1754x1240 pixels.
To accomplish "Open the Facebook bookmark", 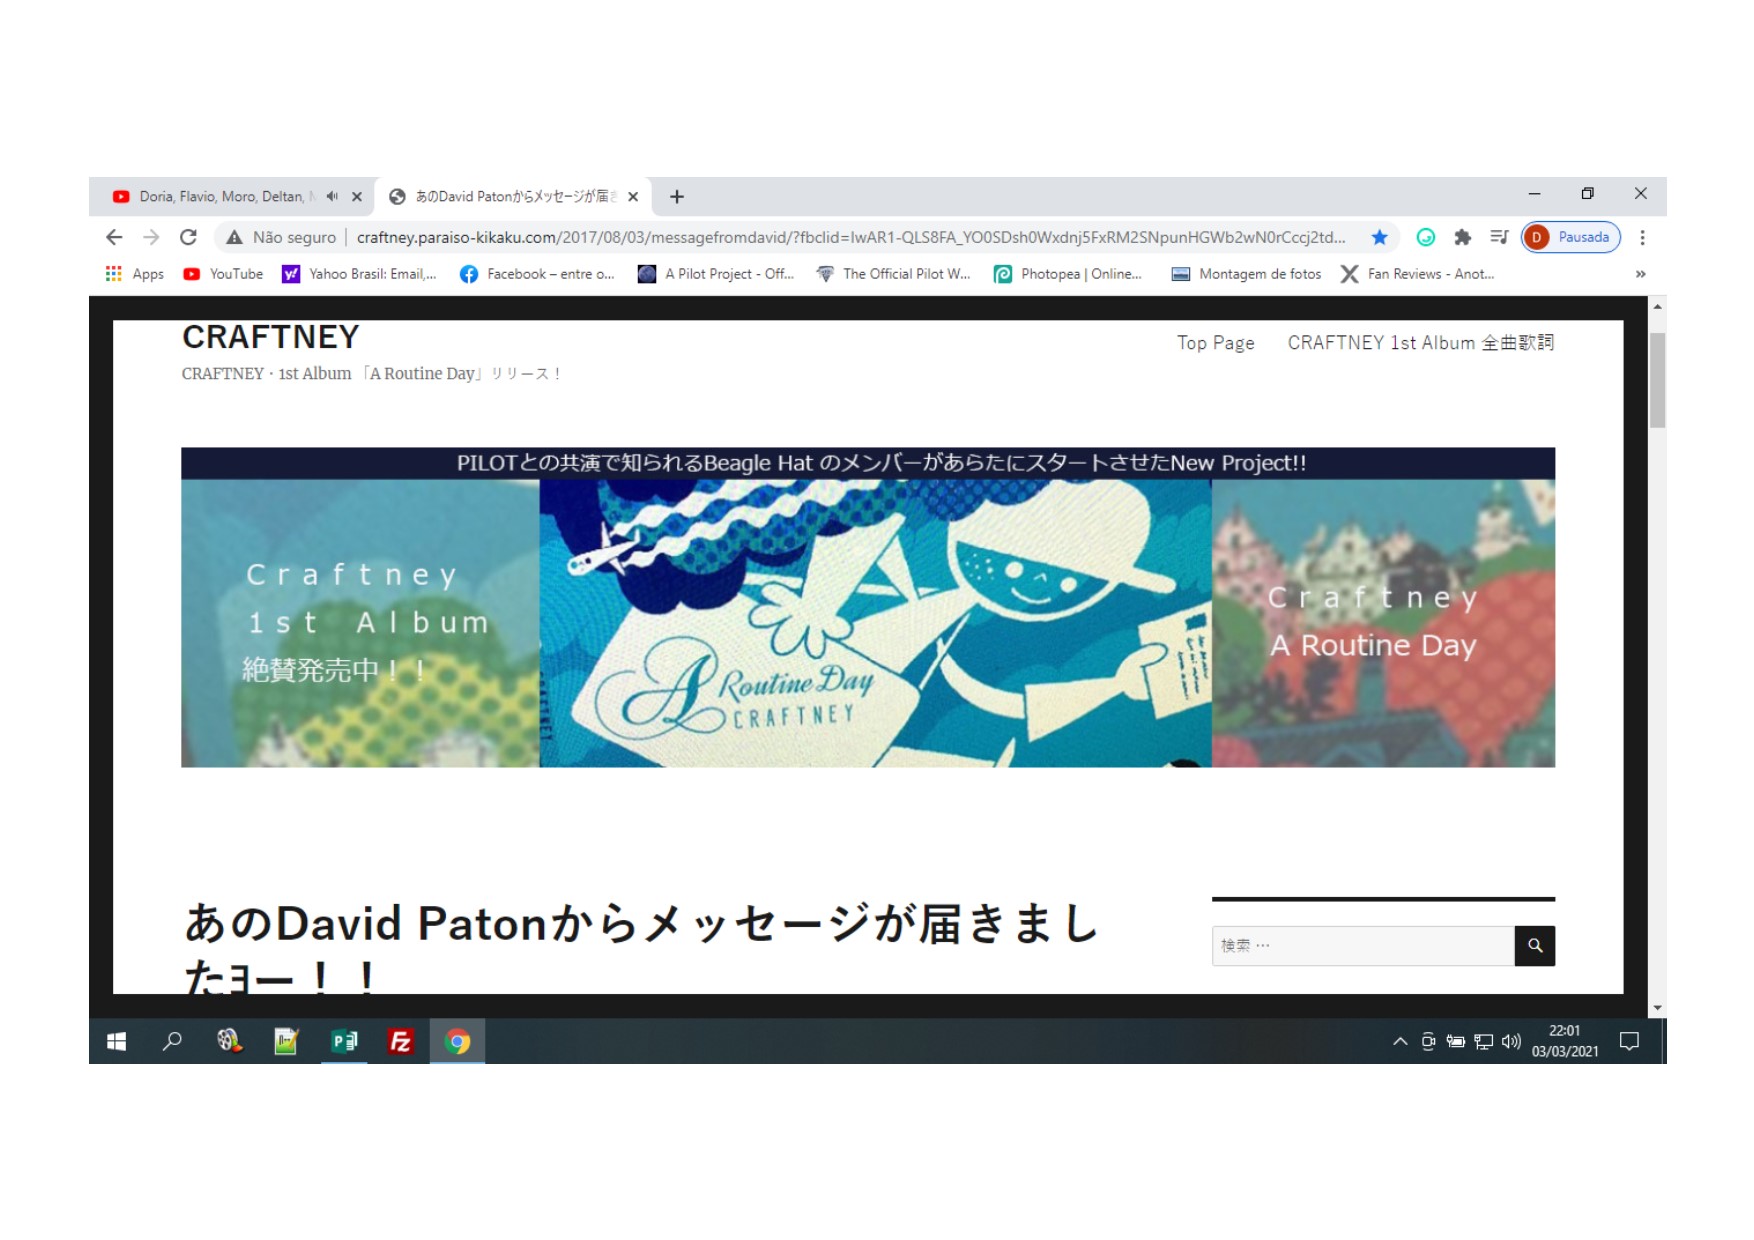I will (537, 274).
